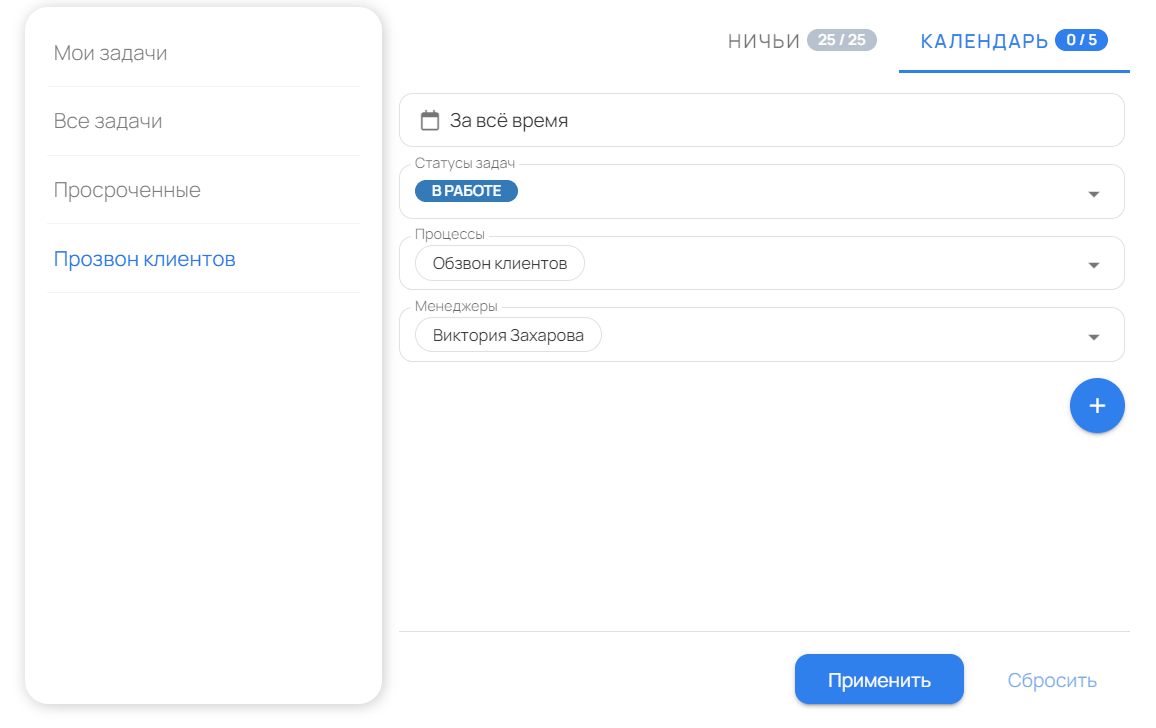The height and width of the screenshot is (728, 1156).
Task: Show the Просроченные task list
Action: (127, 190)
